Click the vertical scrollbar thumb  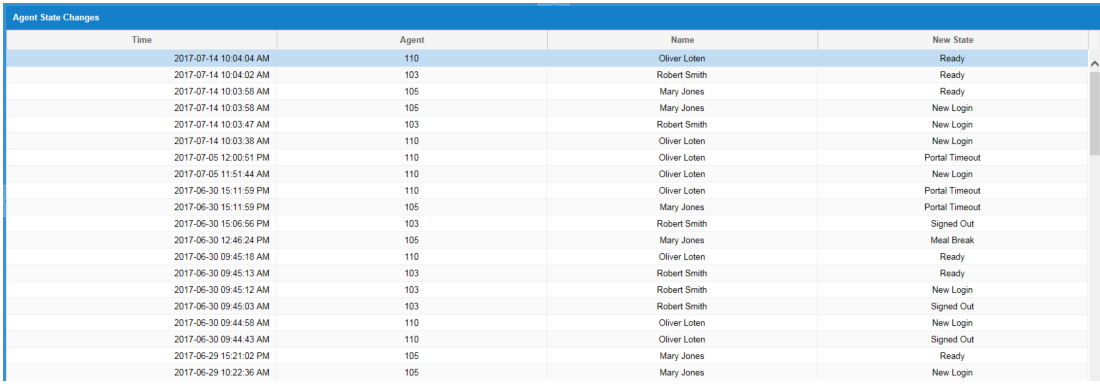point(1094,112)
